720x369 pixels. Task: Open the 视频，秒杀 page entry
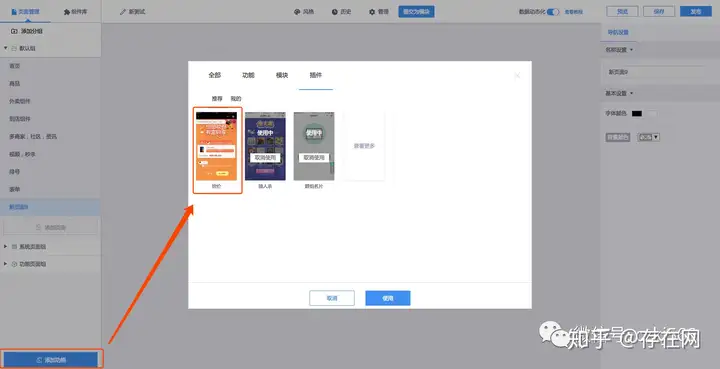(x=51, y=154)
